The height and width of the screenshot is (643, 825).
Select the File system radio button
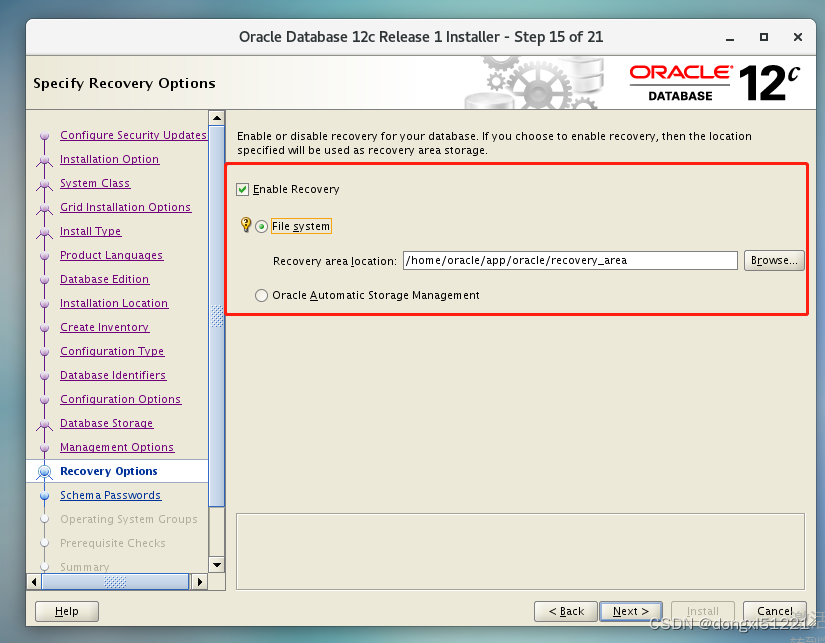261,225
